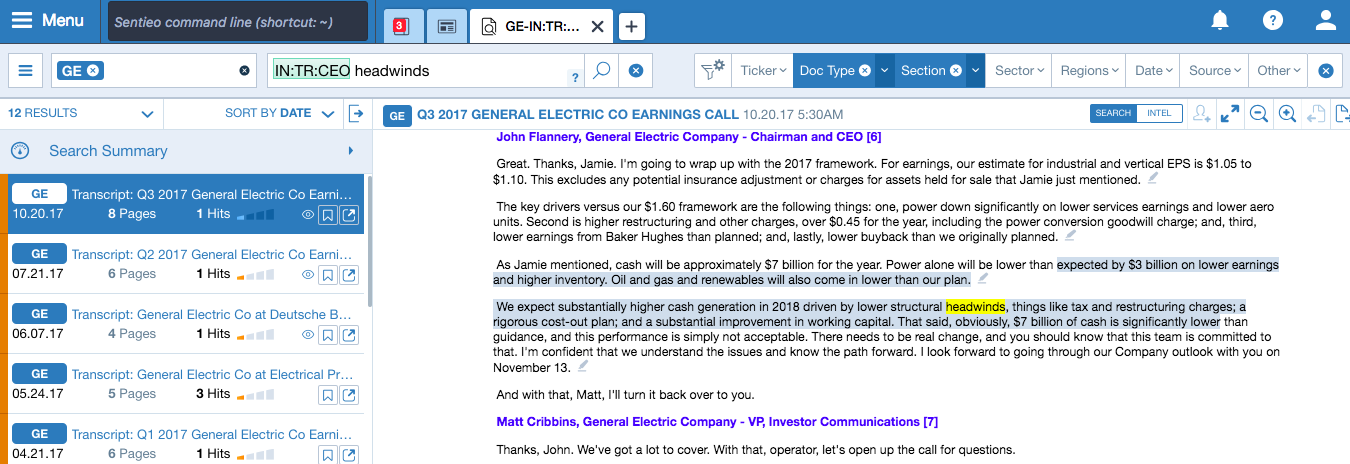The image size is (1350, 464).
Task: Open the main Menu hamburger button
Action: 48,21
